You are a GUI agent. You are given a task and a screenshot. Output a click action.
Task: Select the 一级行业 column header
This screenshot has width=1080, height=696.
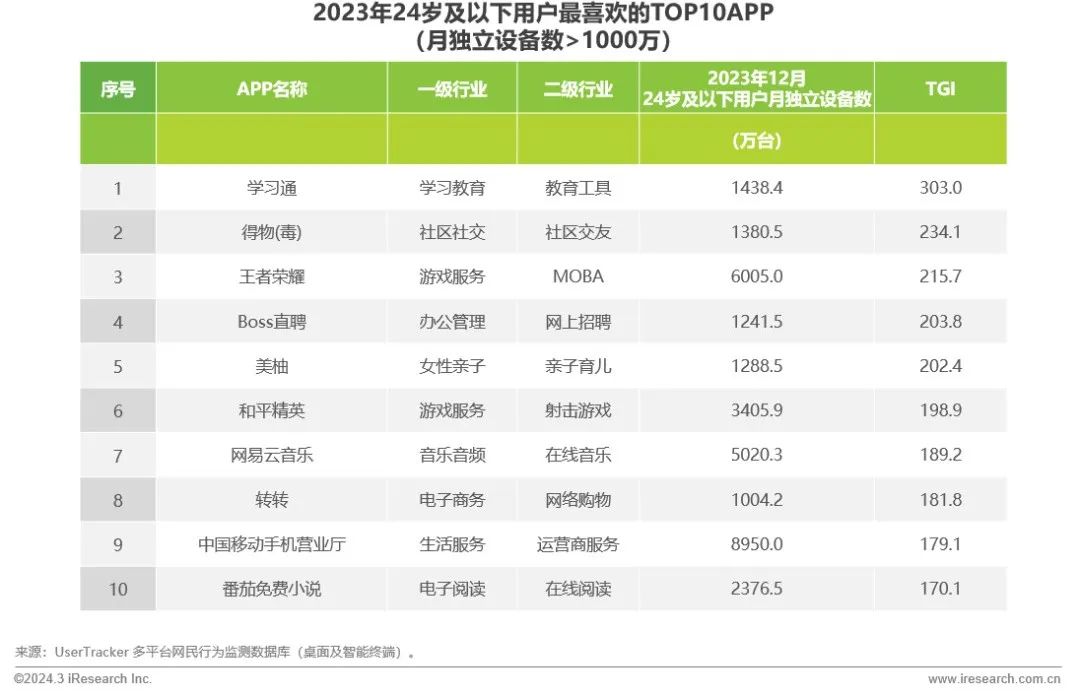pyautogui.click(x=450, y=88)
